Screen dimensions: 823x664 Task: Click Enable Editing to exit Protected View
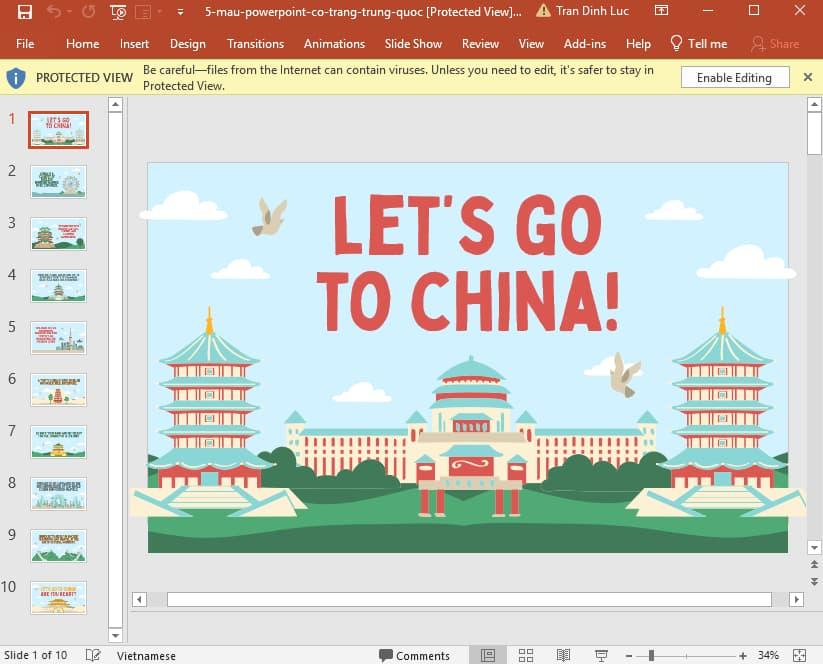click(734, 77)
